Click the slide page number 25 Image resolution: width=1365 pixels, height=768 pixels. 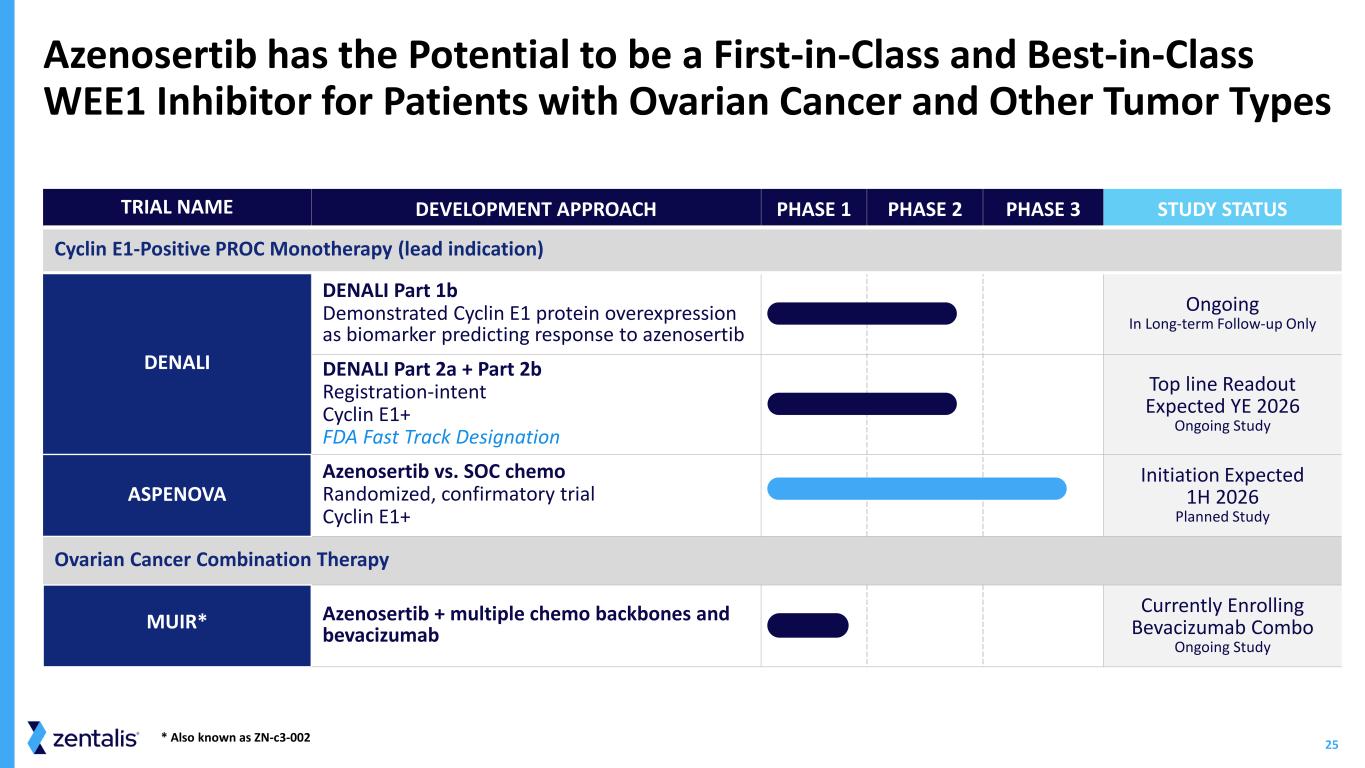(x=1331, y=744)
